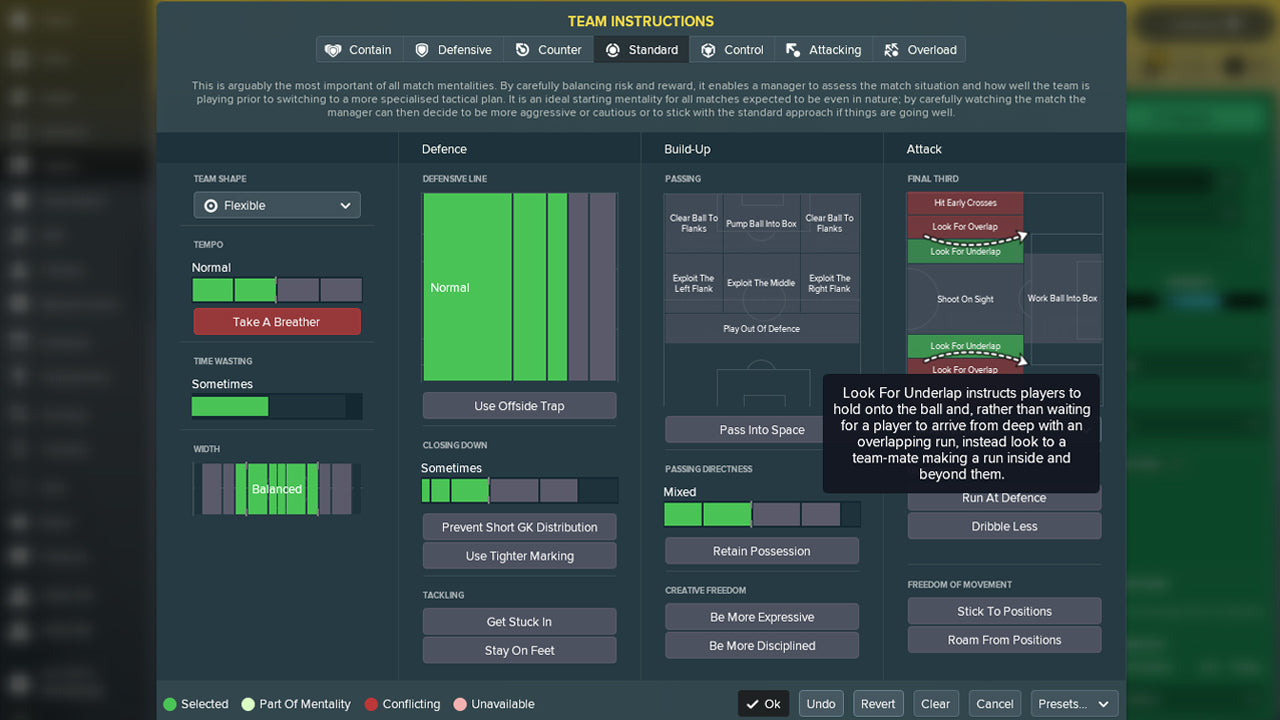The image size is (1280, 720).
Task: Select Work Ball Into Box on the pitch diagram
Action: (x=1063, y=298)
